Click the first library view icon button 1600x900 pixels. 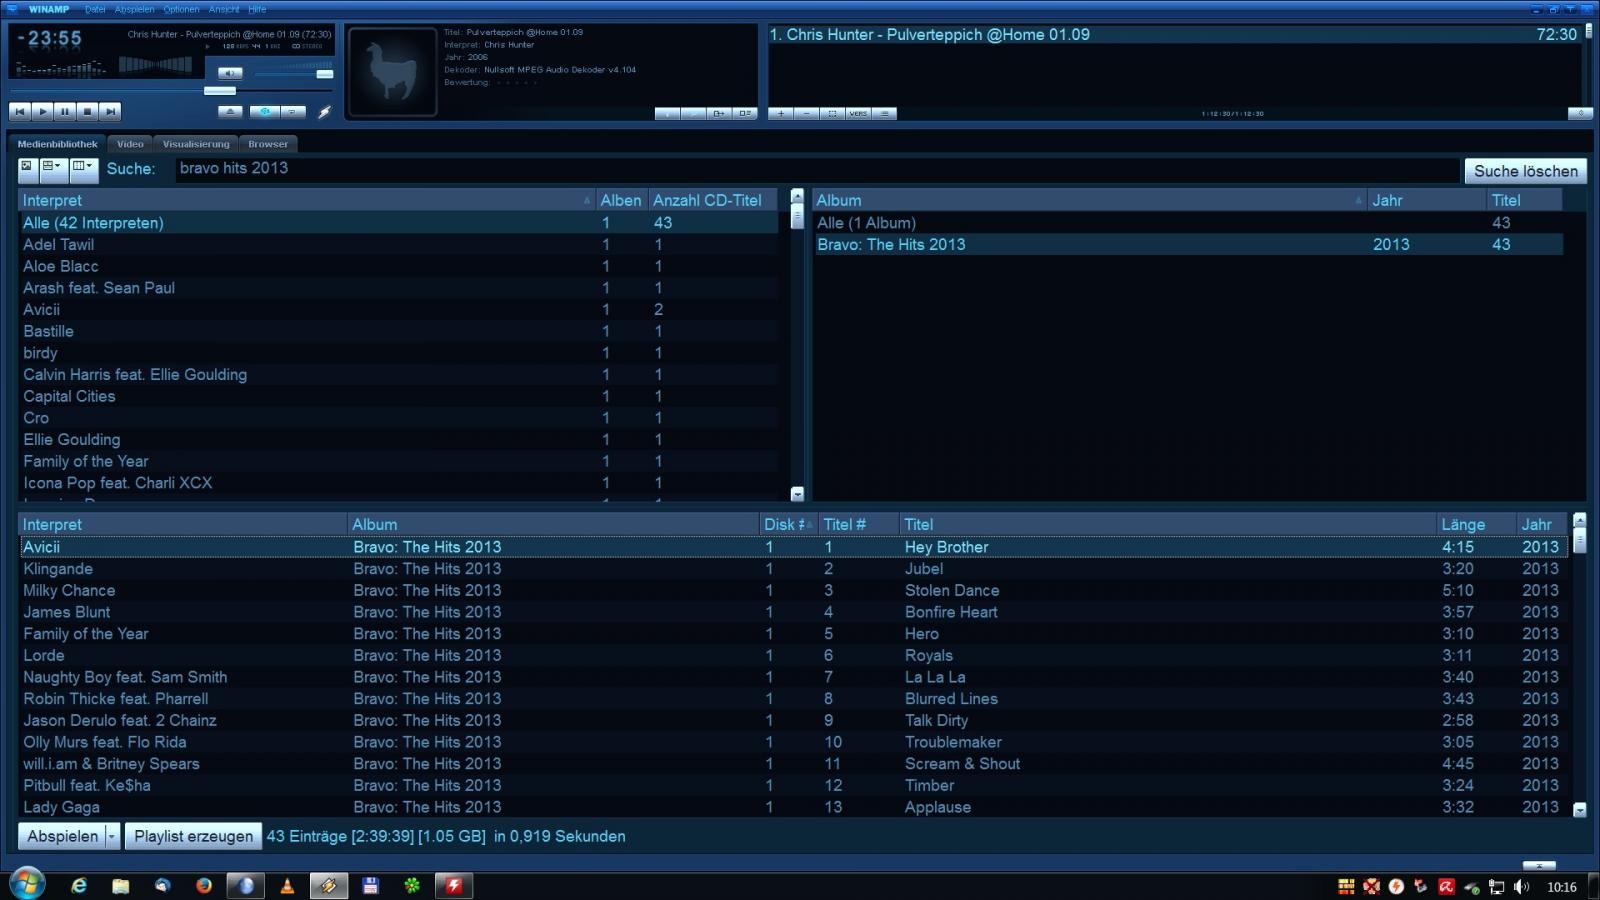[x=27, y=169]
